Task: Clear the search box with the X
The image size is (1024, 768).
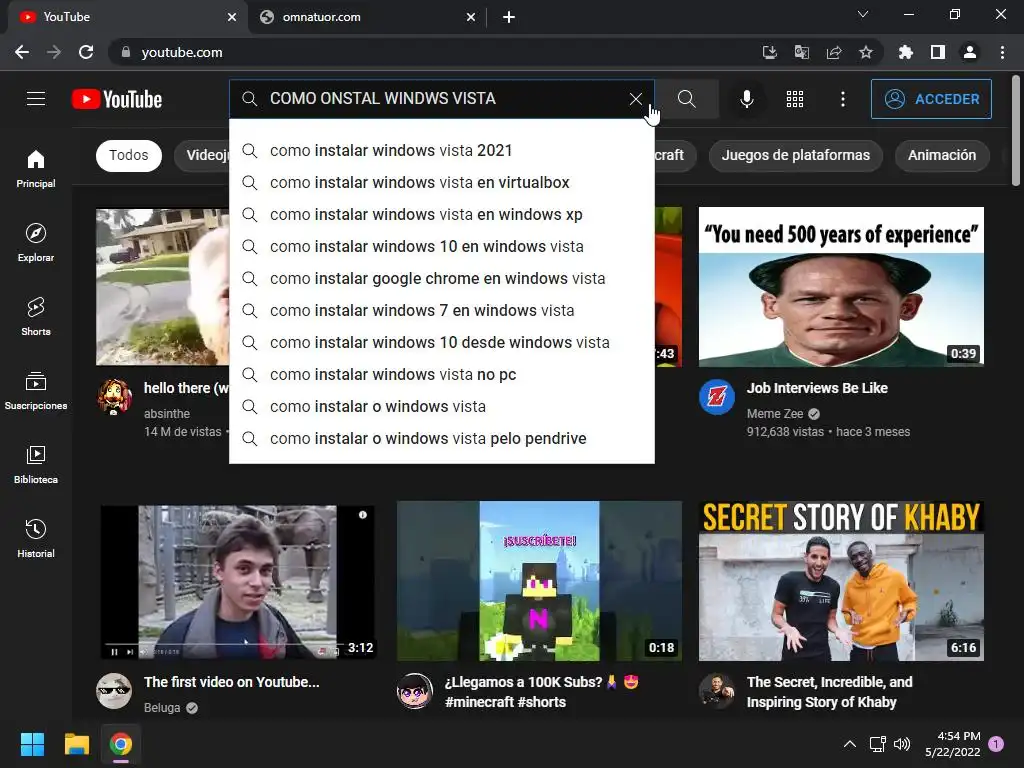Action: click(635, 99)
